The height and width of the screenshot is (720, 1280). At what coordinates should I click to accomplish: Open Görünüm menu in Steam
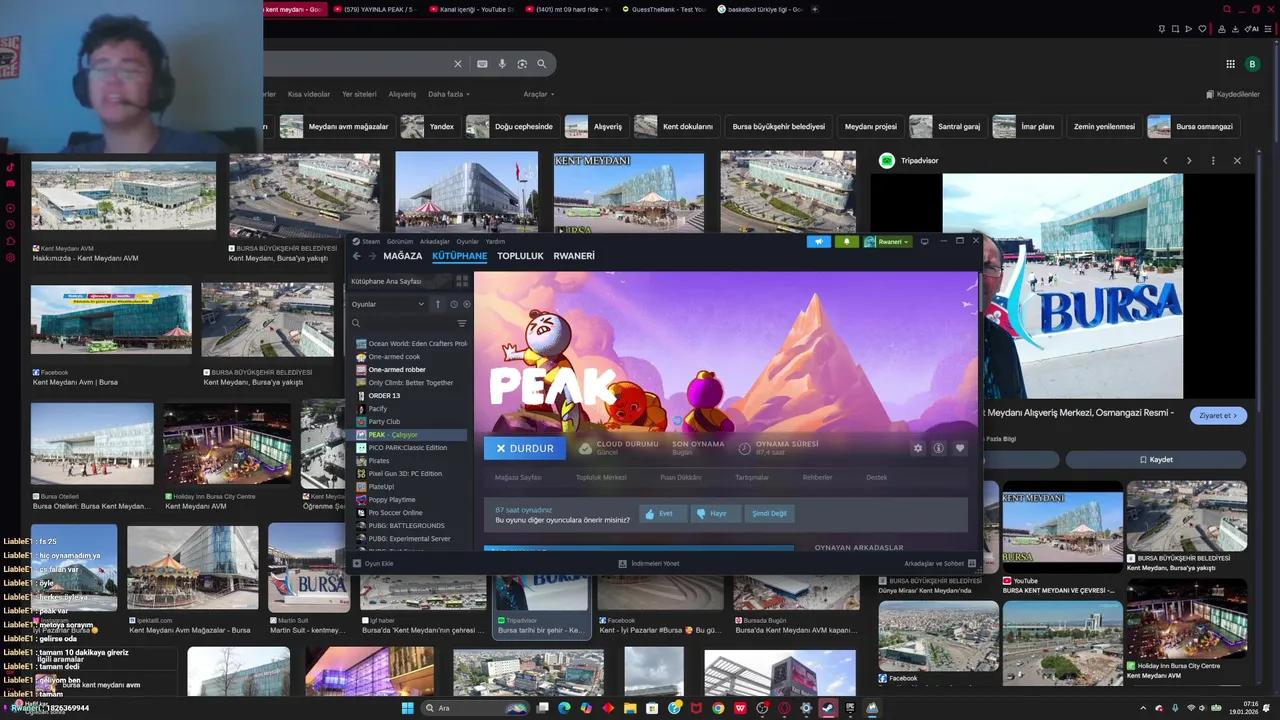pyautogui.click(x=400, y=241)
